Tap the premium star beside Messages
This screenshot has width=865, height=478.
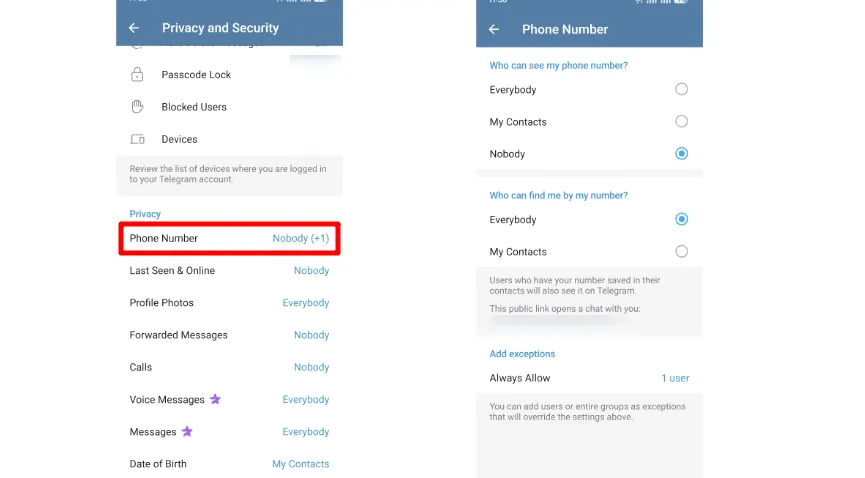[187, 431]
